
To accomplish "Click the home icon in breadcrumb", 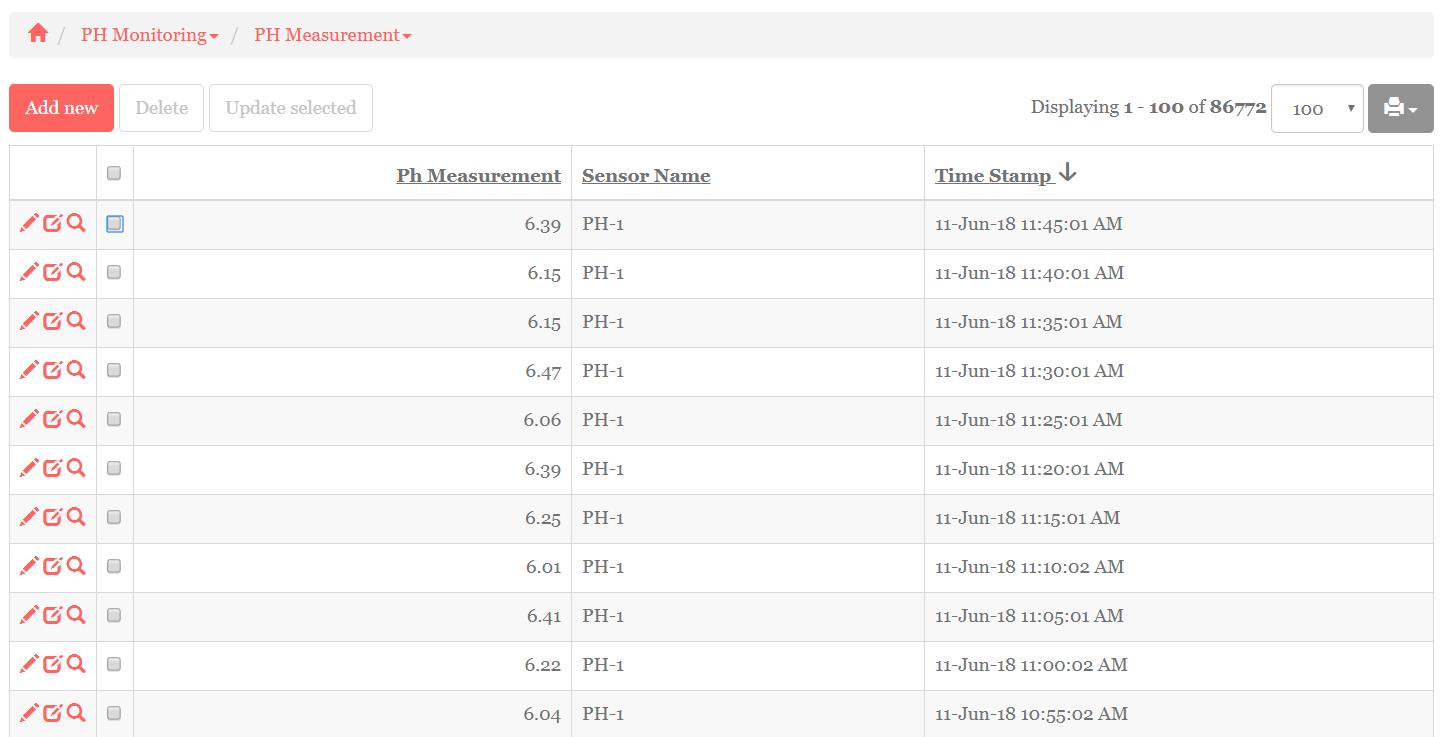I will click(38, 34).
